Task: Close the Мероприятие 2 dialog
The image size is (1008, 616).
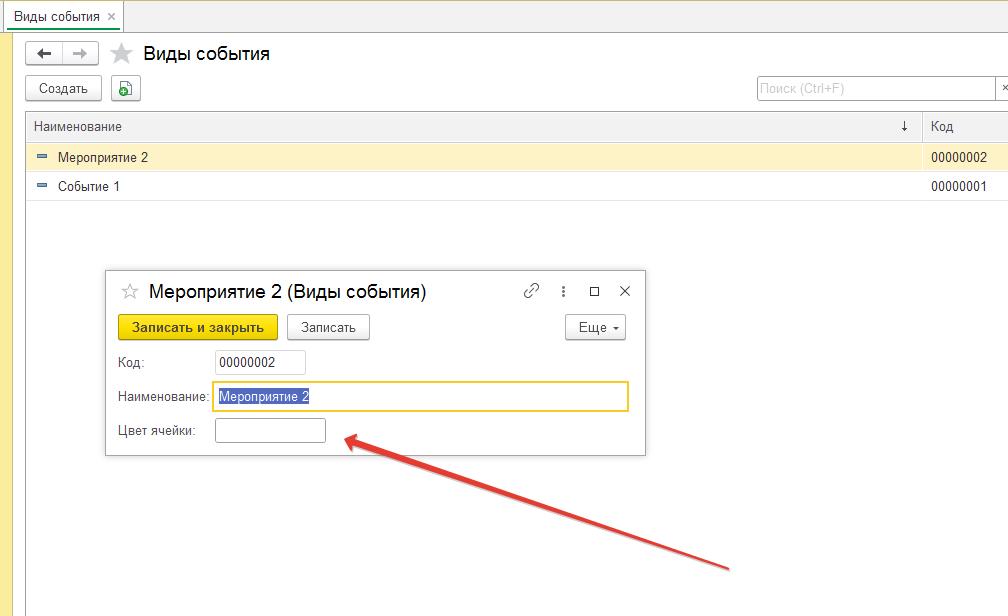Action: (625, 291)
